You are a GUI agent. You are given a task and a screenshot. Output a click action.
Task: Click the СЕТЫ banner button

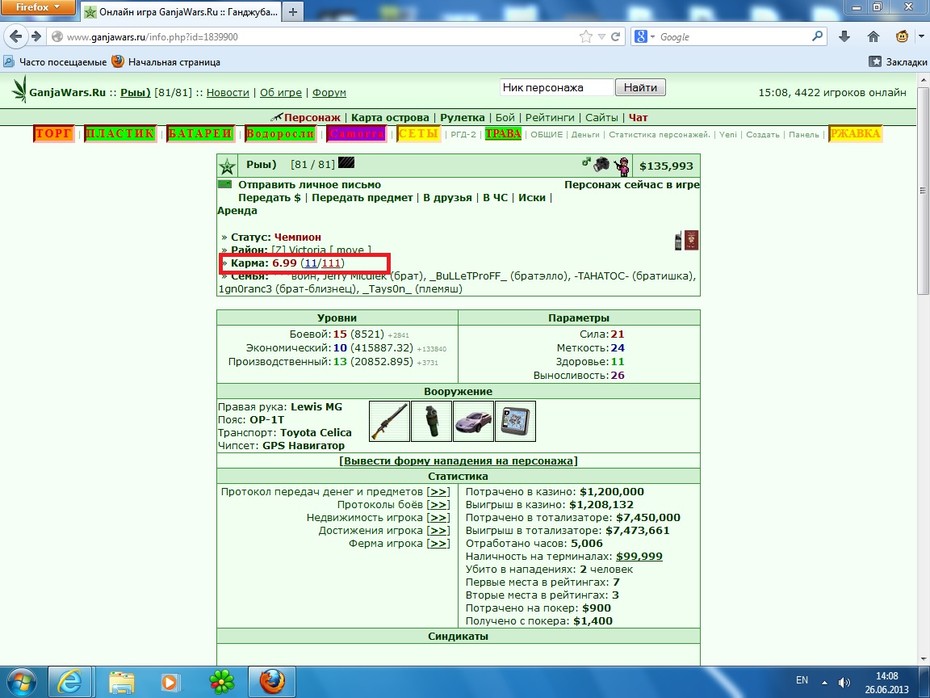click(x=419, y=133)
